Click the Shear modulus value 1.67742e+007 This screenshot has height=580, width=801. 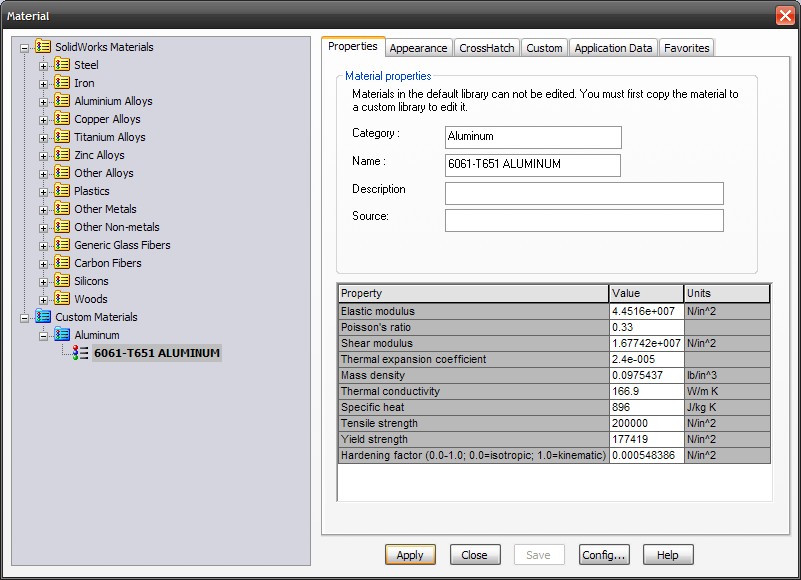click(646, 343)
